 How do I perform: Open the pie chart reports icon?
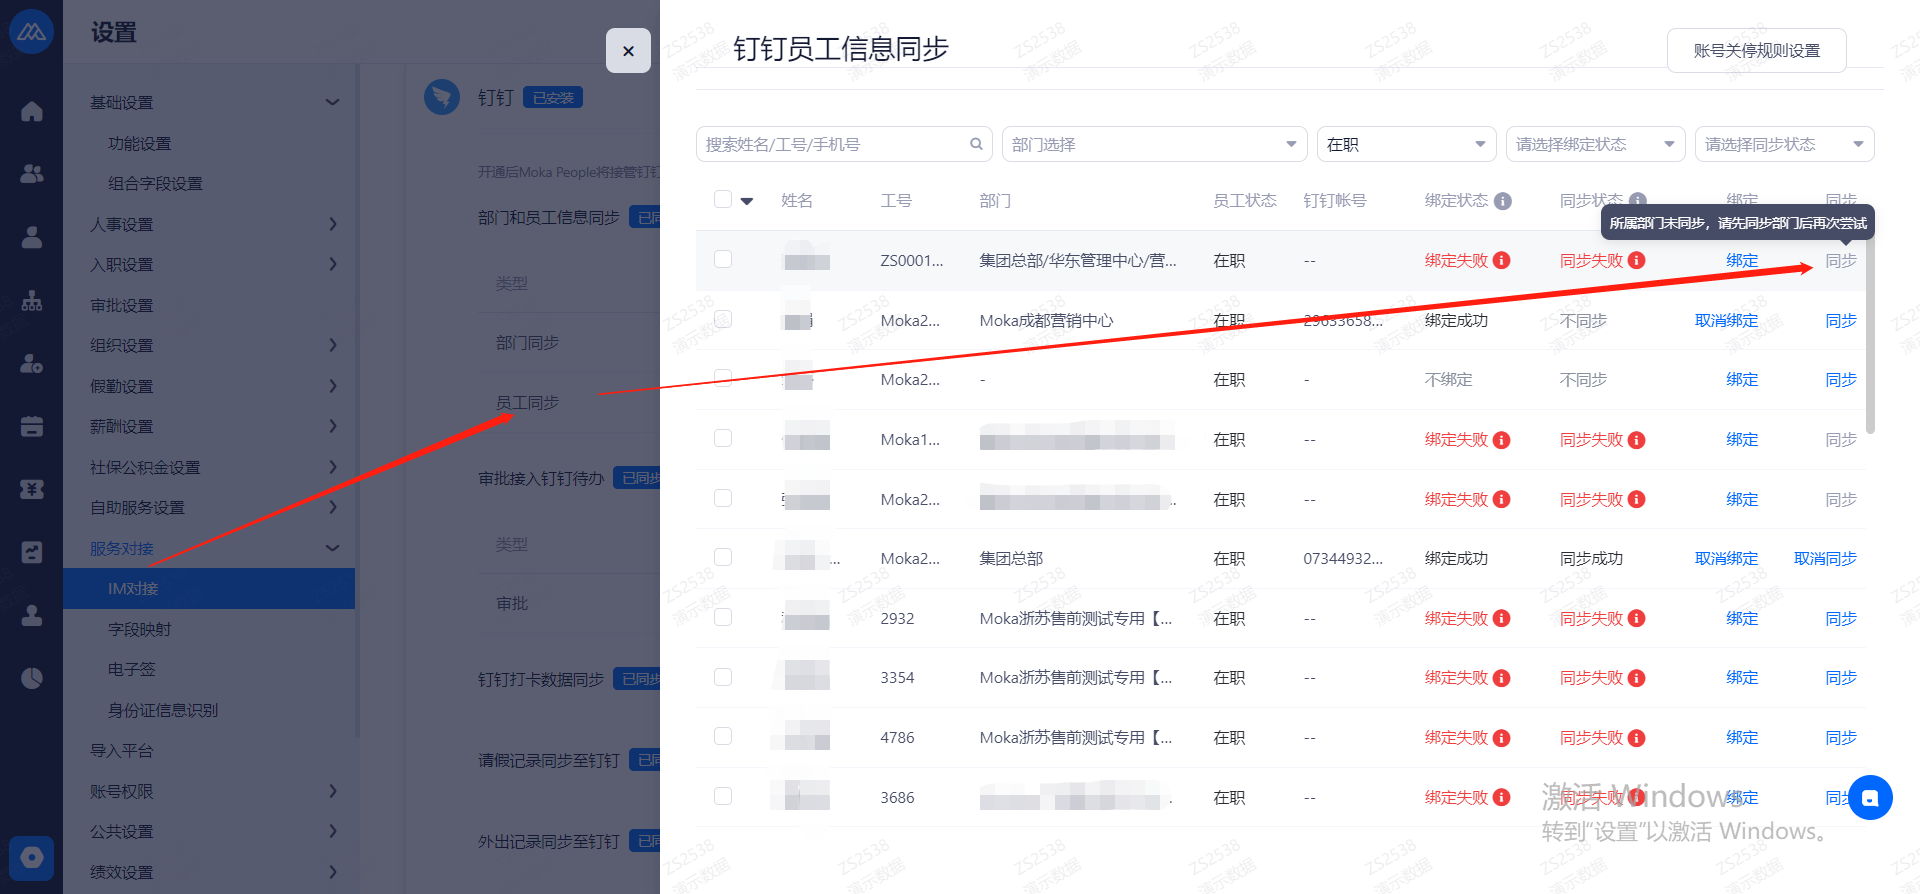click(x=32, y=678)
